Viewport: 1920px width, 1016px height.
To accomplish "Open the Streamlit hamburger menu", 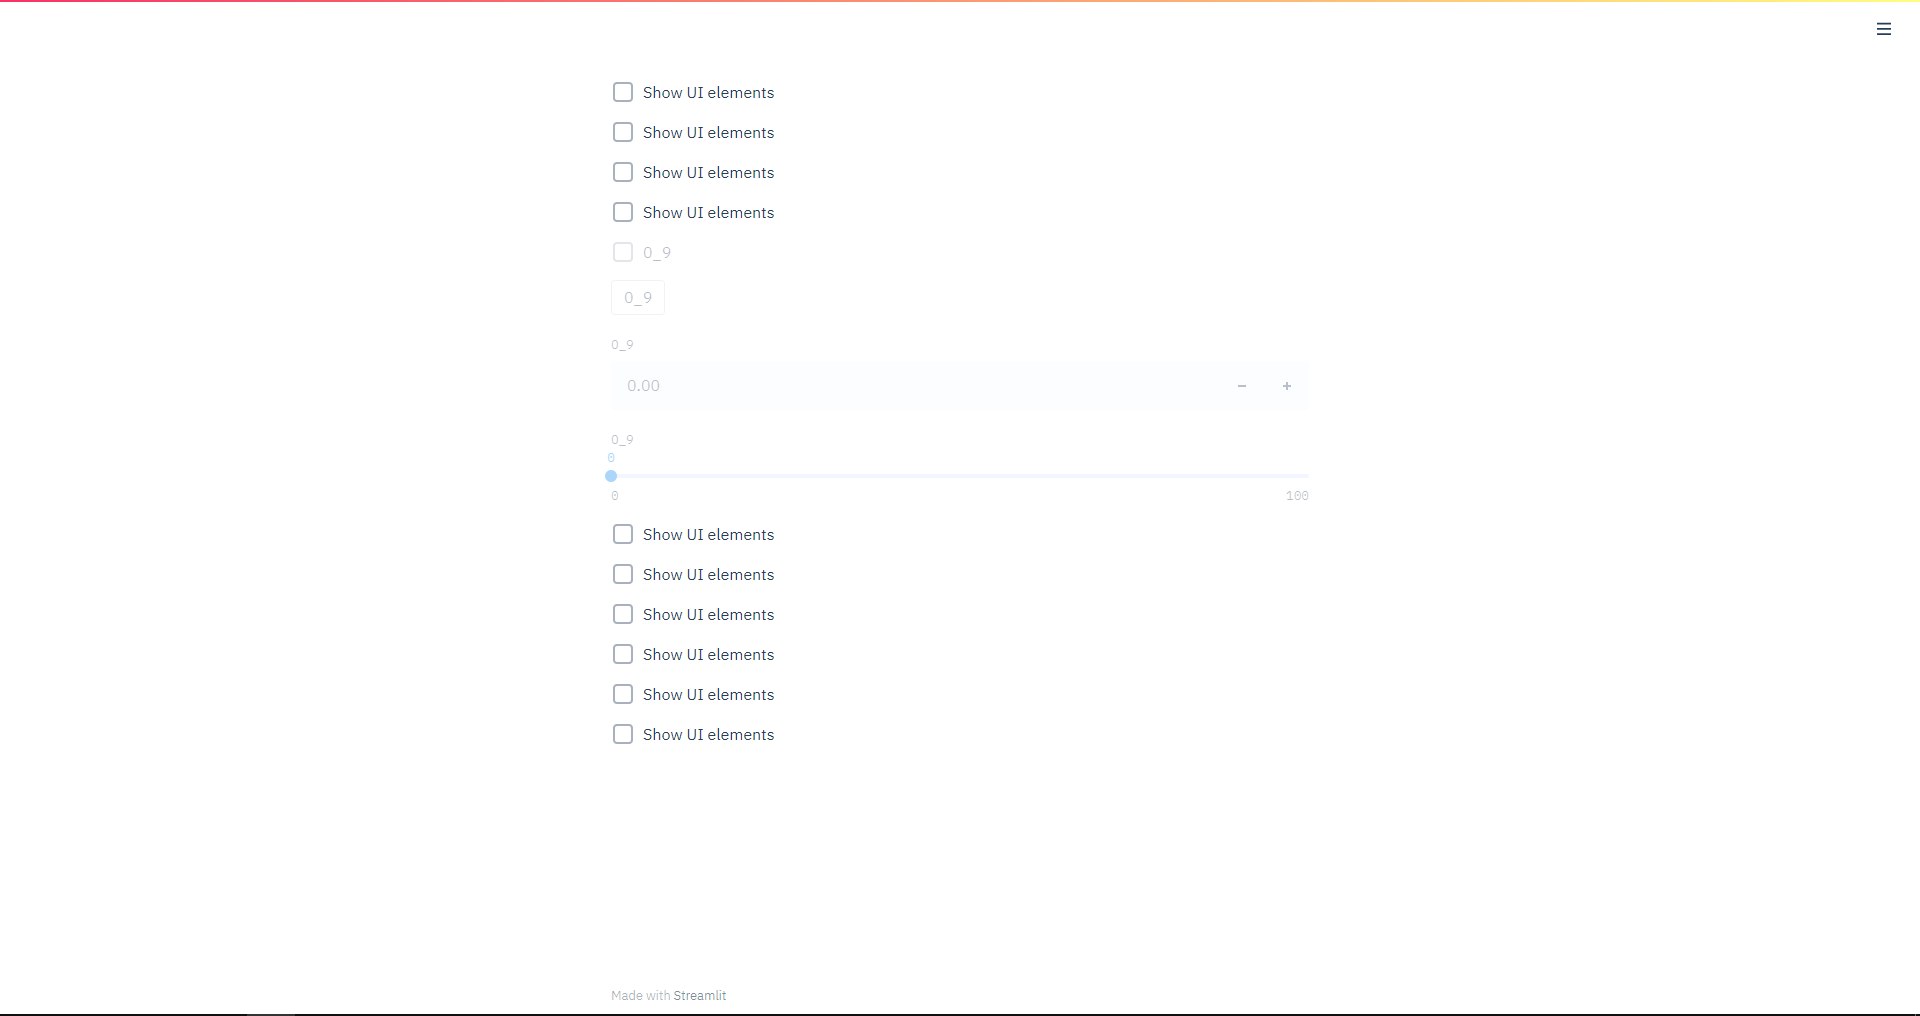I will coord(1884,29).
